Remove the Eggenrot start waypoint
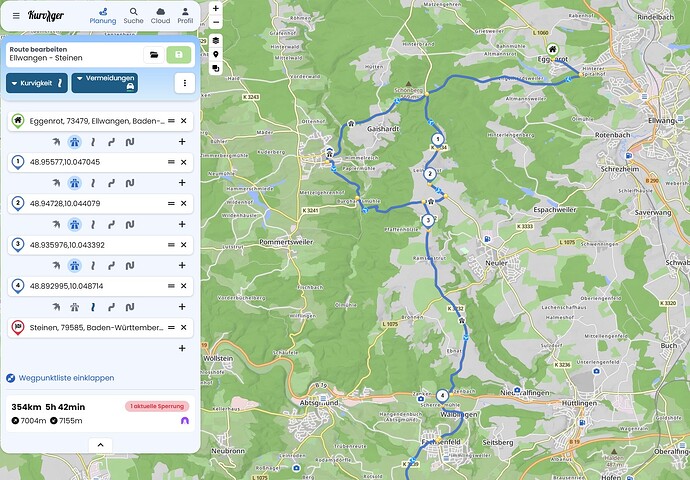 (184, 121)
